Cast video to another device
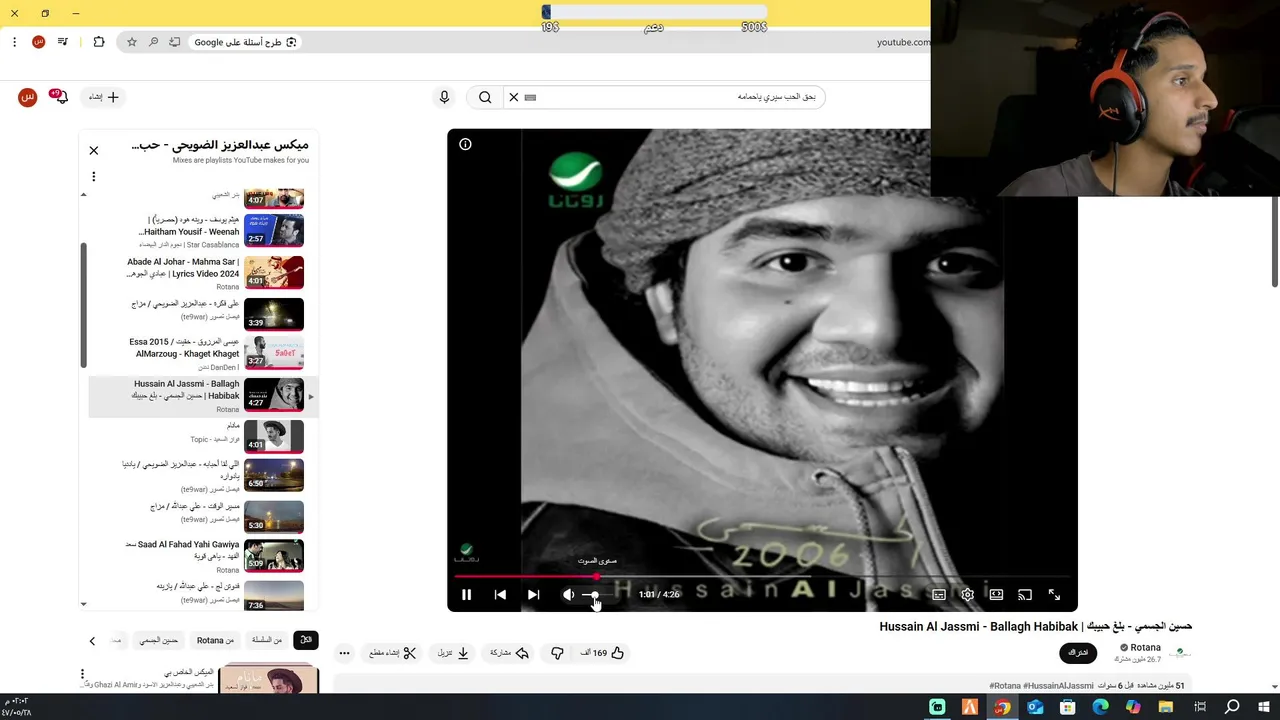Viewport: 1280px width, 720px height. tap(1024, 594)
